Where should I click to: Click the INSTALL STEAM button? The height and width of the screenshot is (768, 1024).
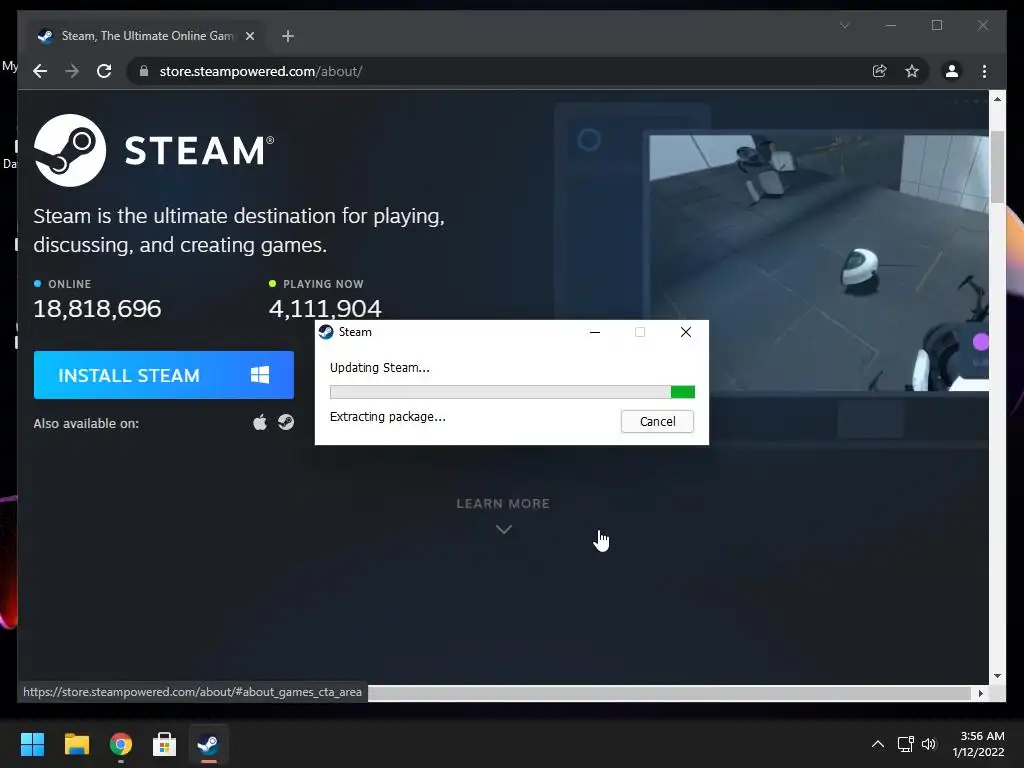pos(164,375)
